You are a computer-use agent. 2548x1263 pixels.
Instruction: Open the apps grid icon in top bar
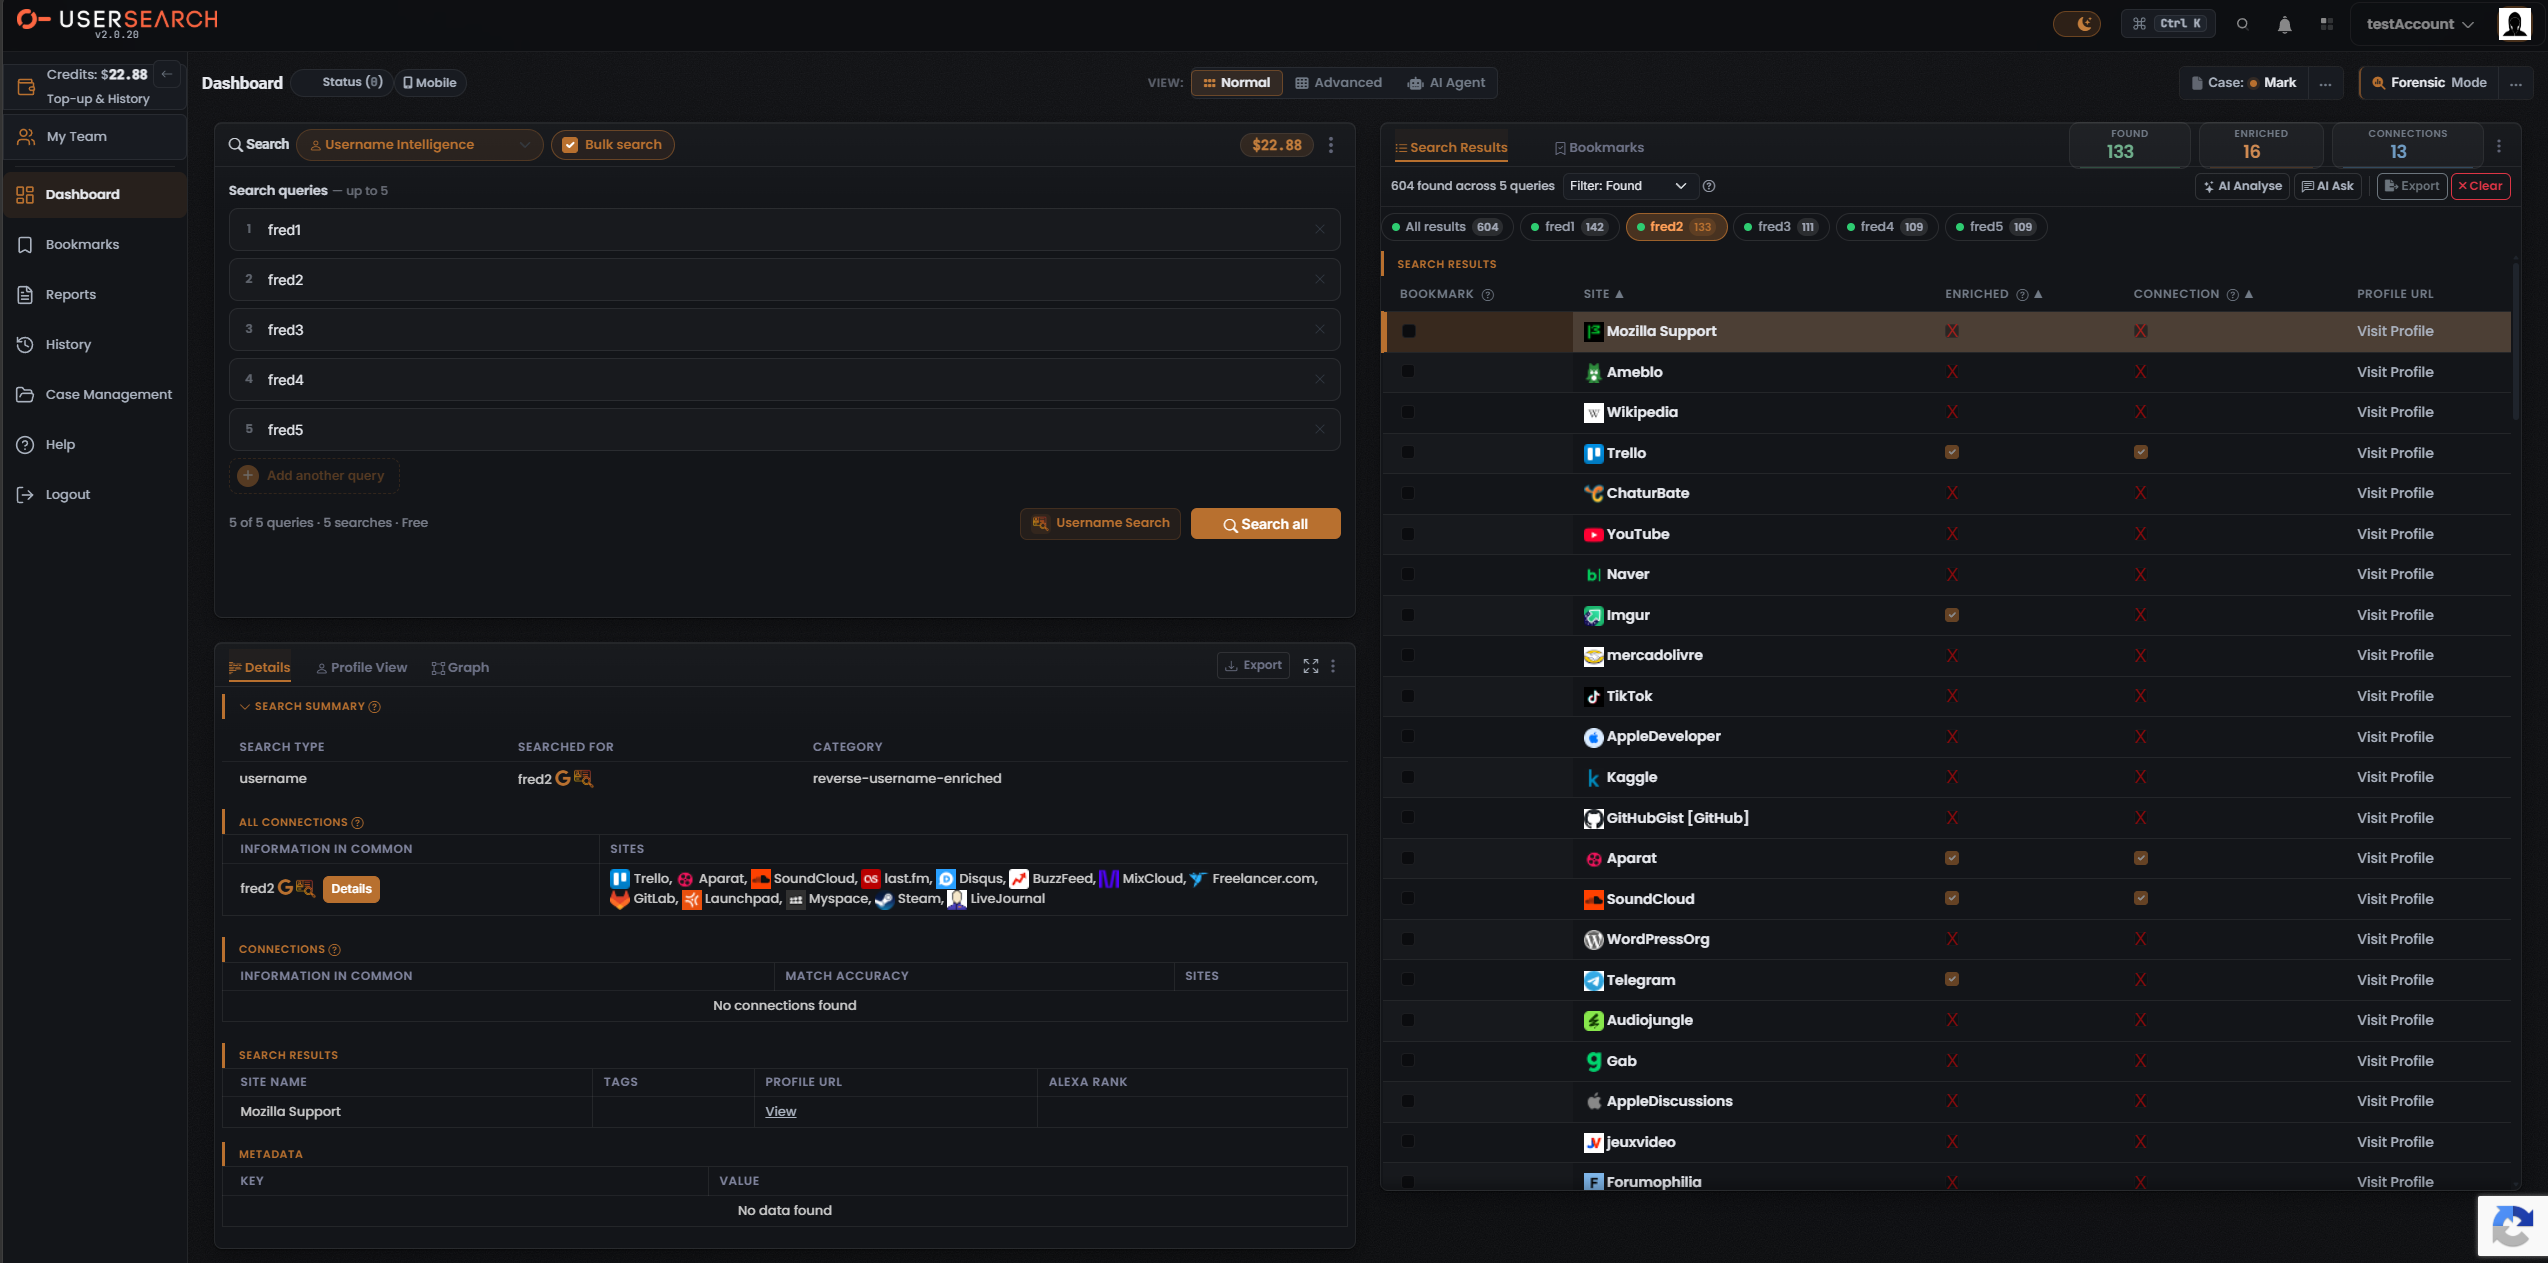2327,24
